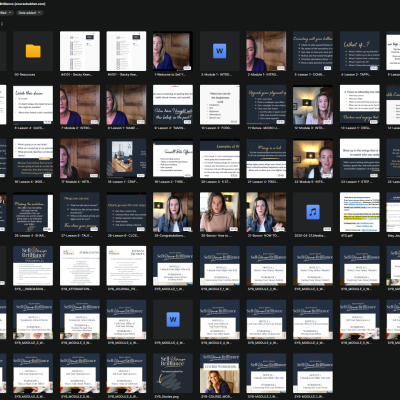400x400 pixels.
Task: Expand the Date added filter dropdown
Action: (x=30, y=13)
